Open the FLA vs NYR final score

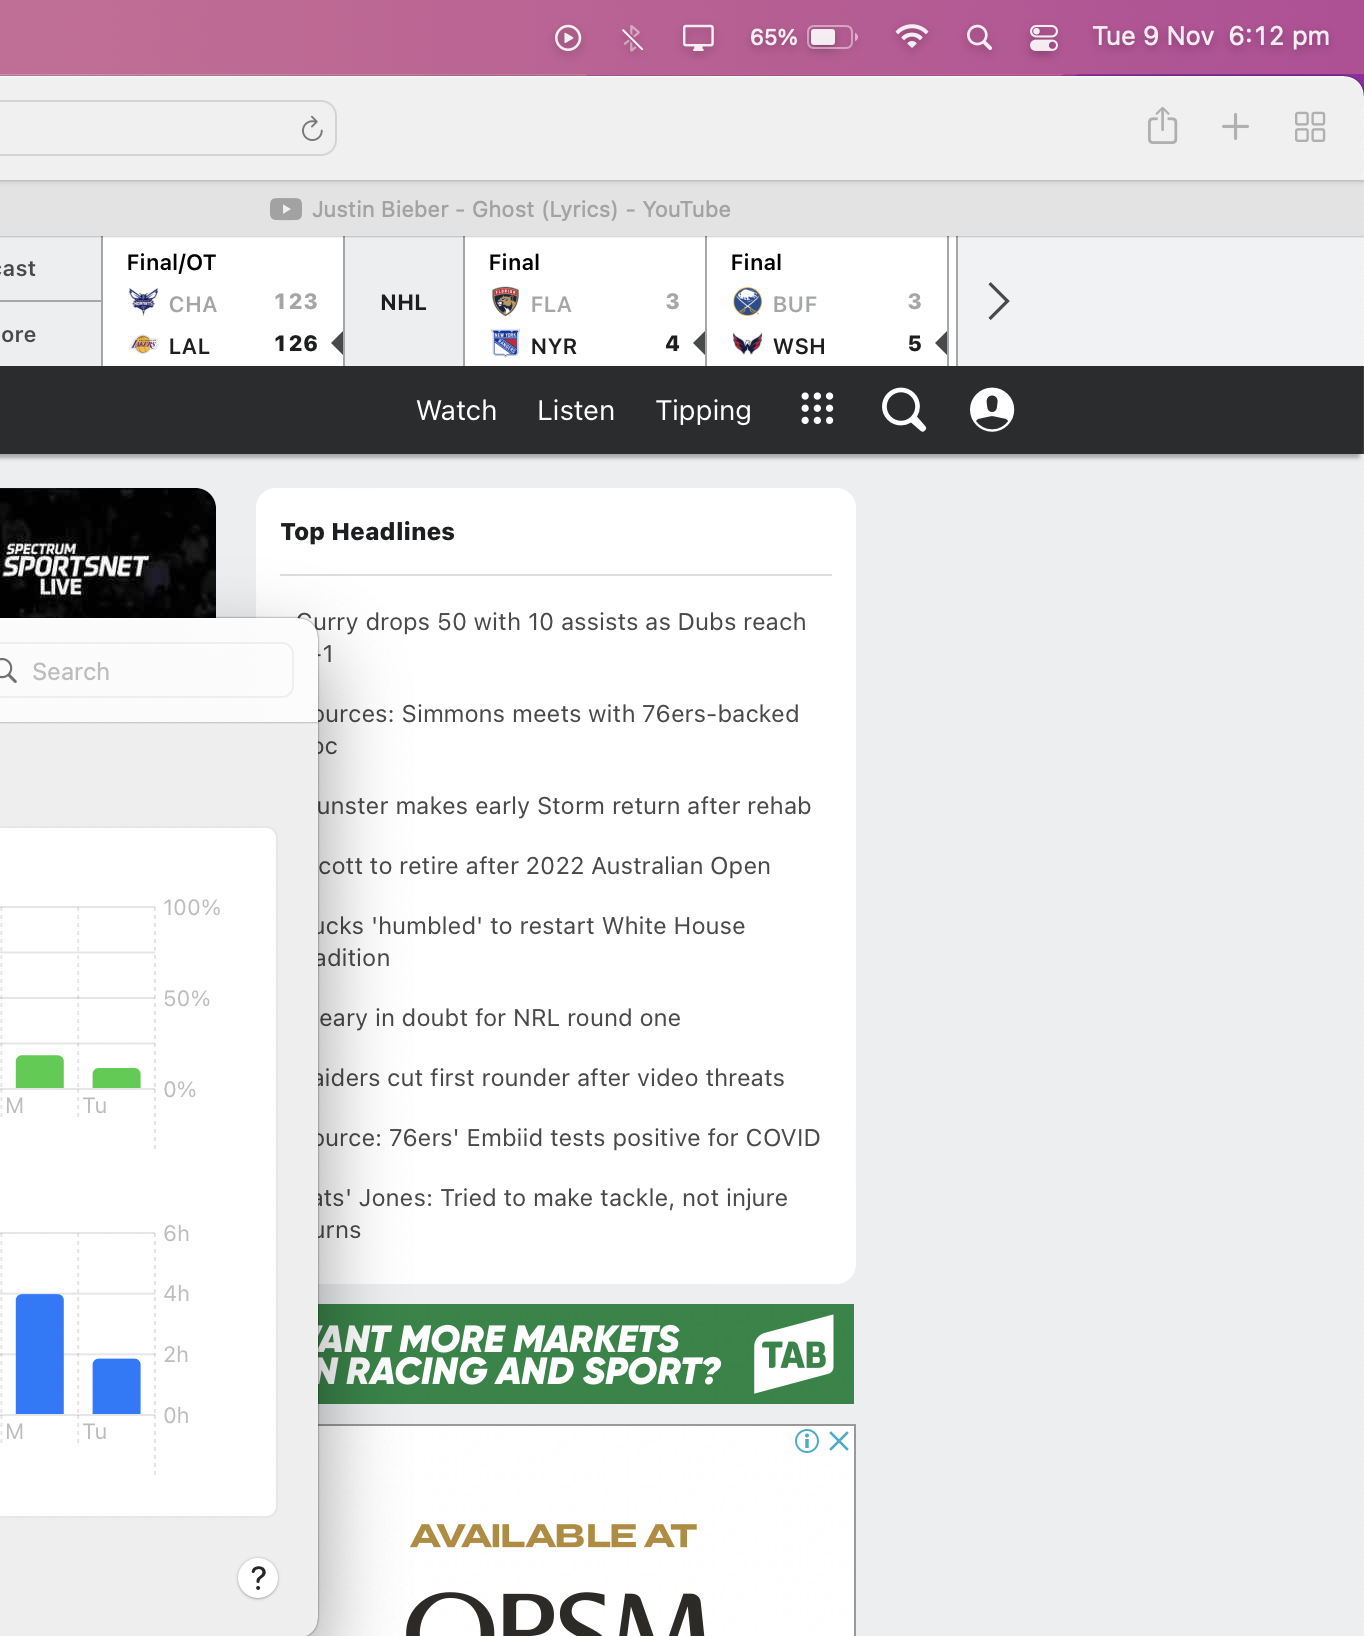click(x=585, y=302)
